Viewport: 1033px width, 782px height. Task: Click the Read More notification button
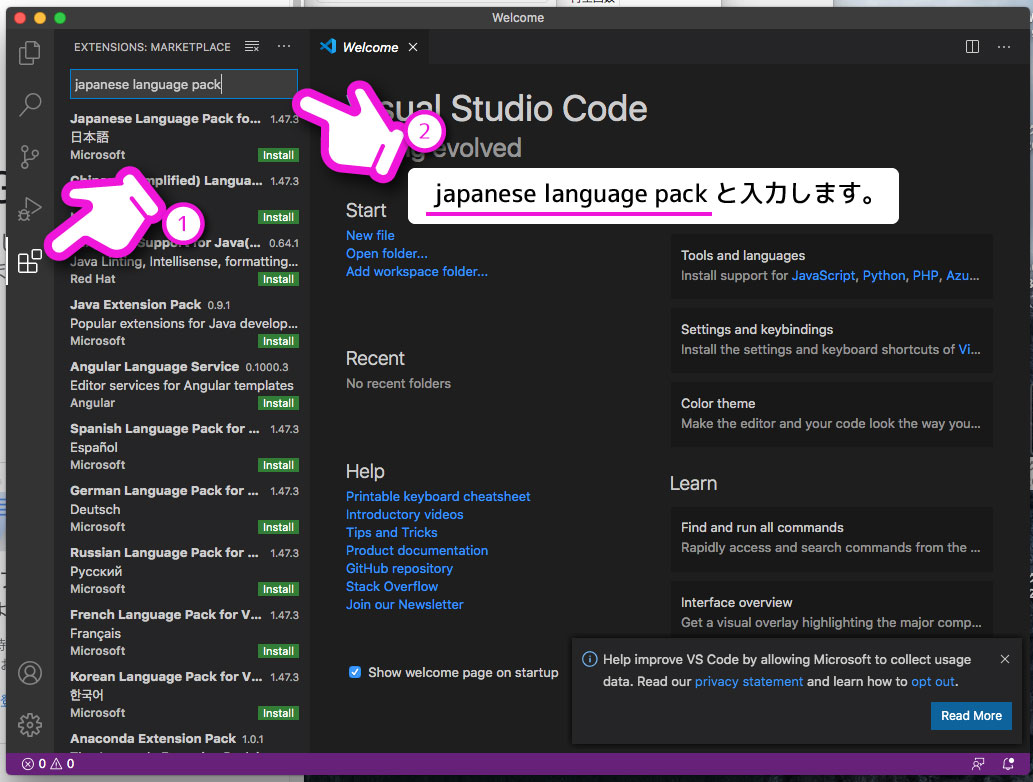coord(971,715)
